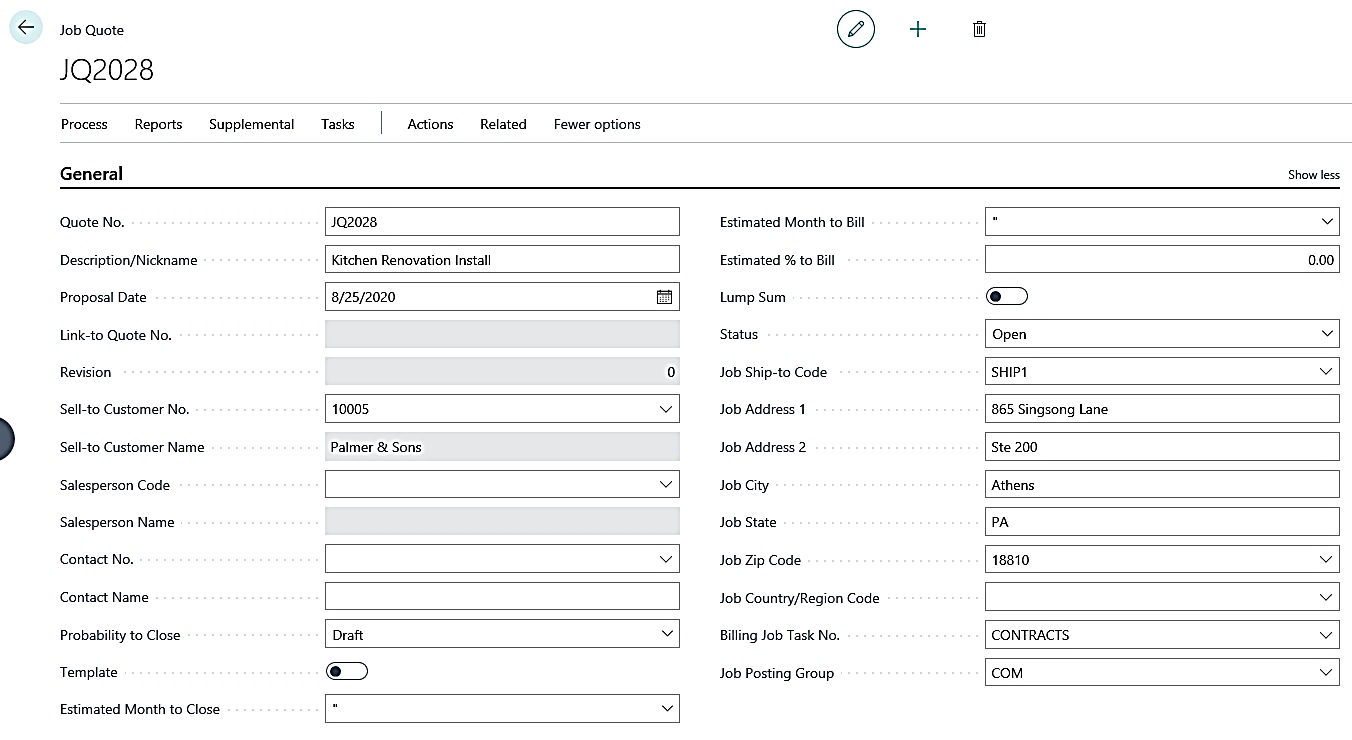1352x740 pixels.
Task: Toggle the Template switch
Action: (x=347, y=672)
